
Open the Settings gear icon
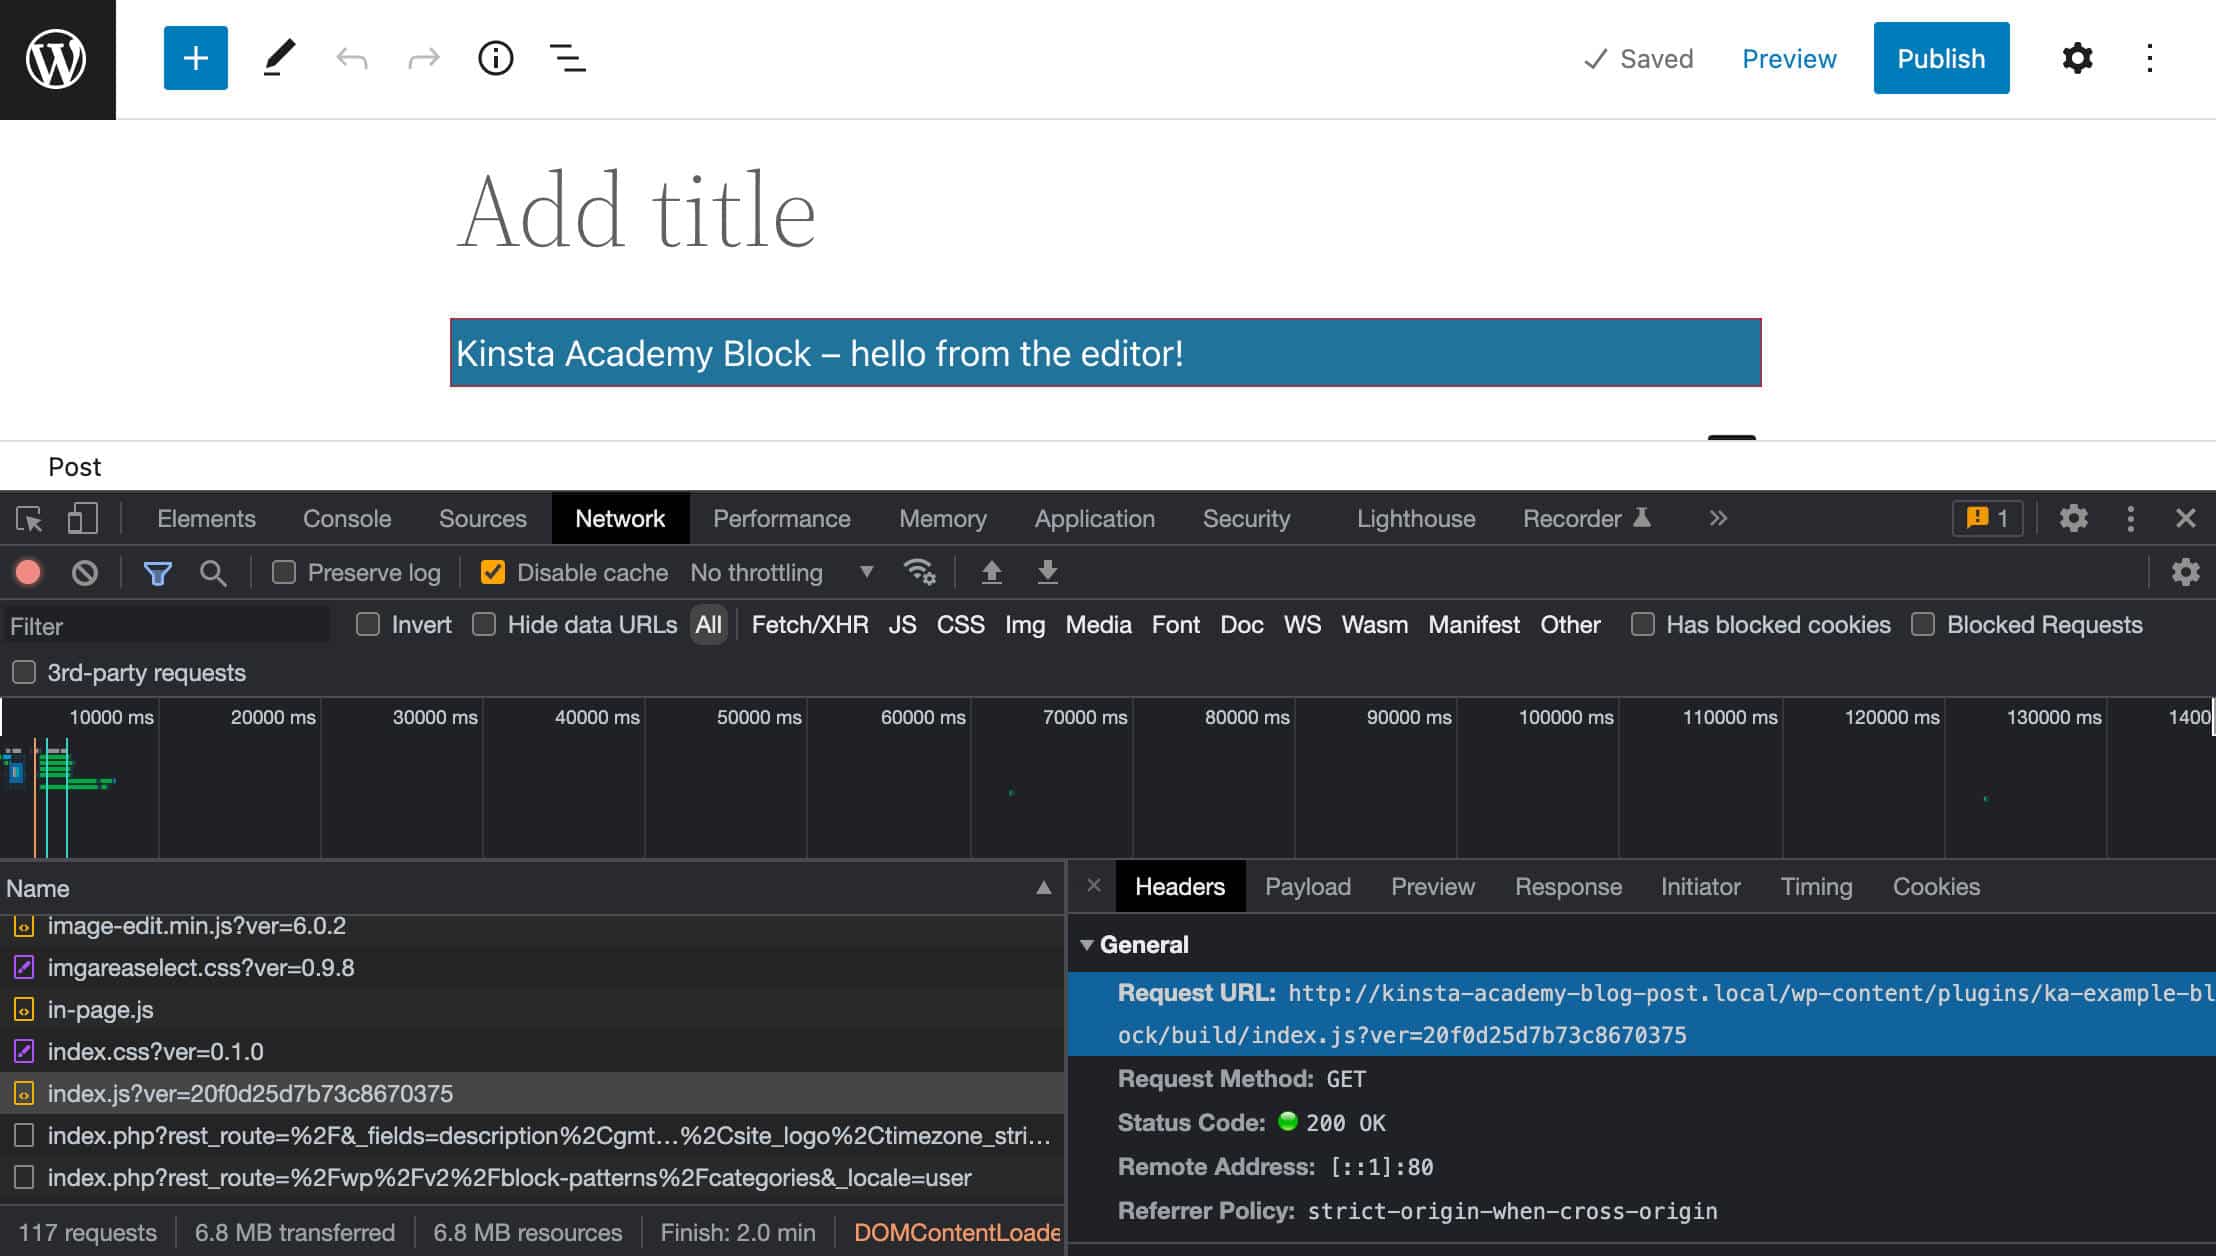pyautogui.click(x=2078, y=58)
